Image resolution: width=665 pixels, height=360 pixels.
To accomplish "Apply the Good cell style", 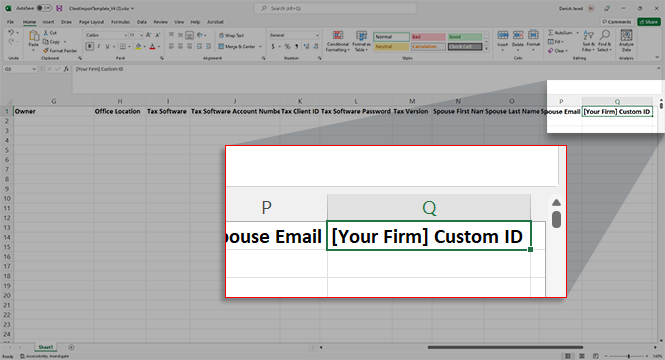I will coord(465,37).
